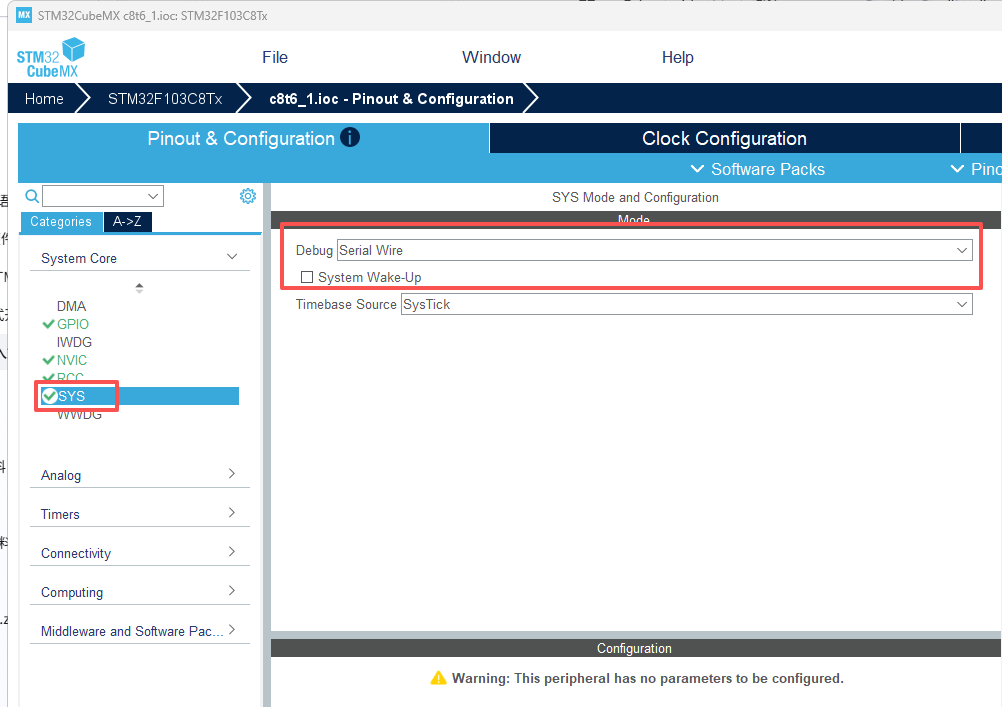Screen dimensions: 1002x707
Task: Select the SYS peripheral entry
Action: click(x=139, y=396)
